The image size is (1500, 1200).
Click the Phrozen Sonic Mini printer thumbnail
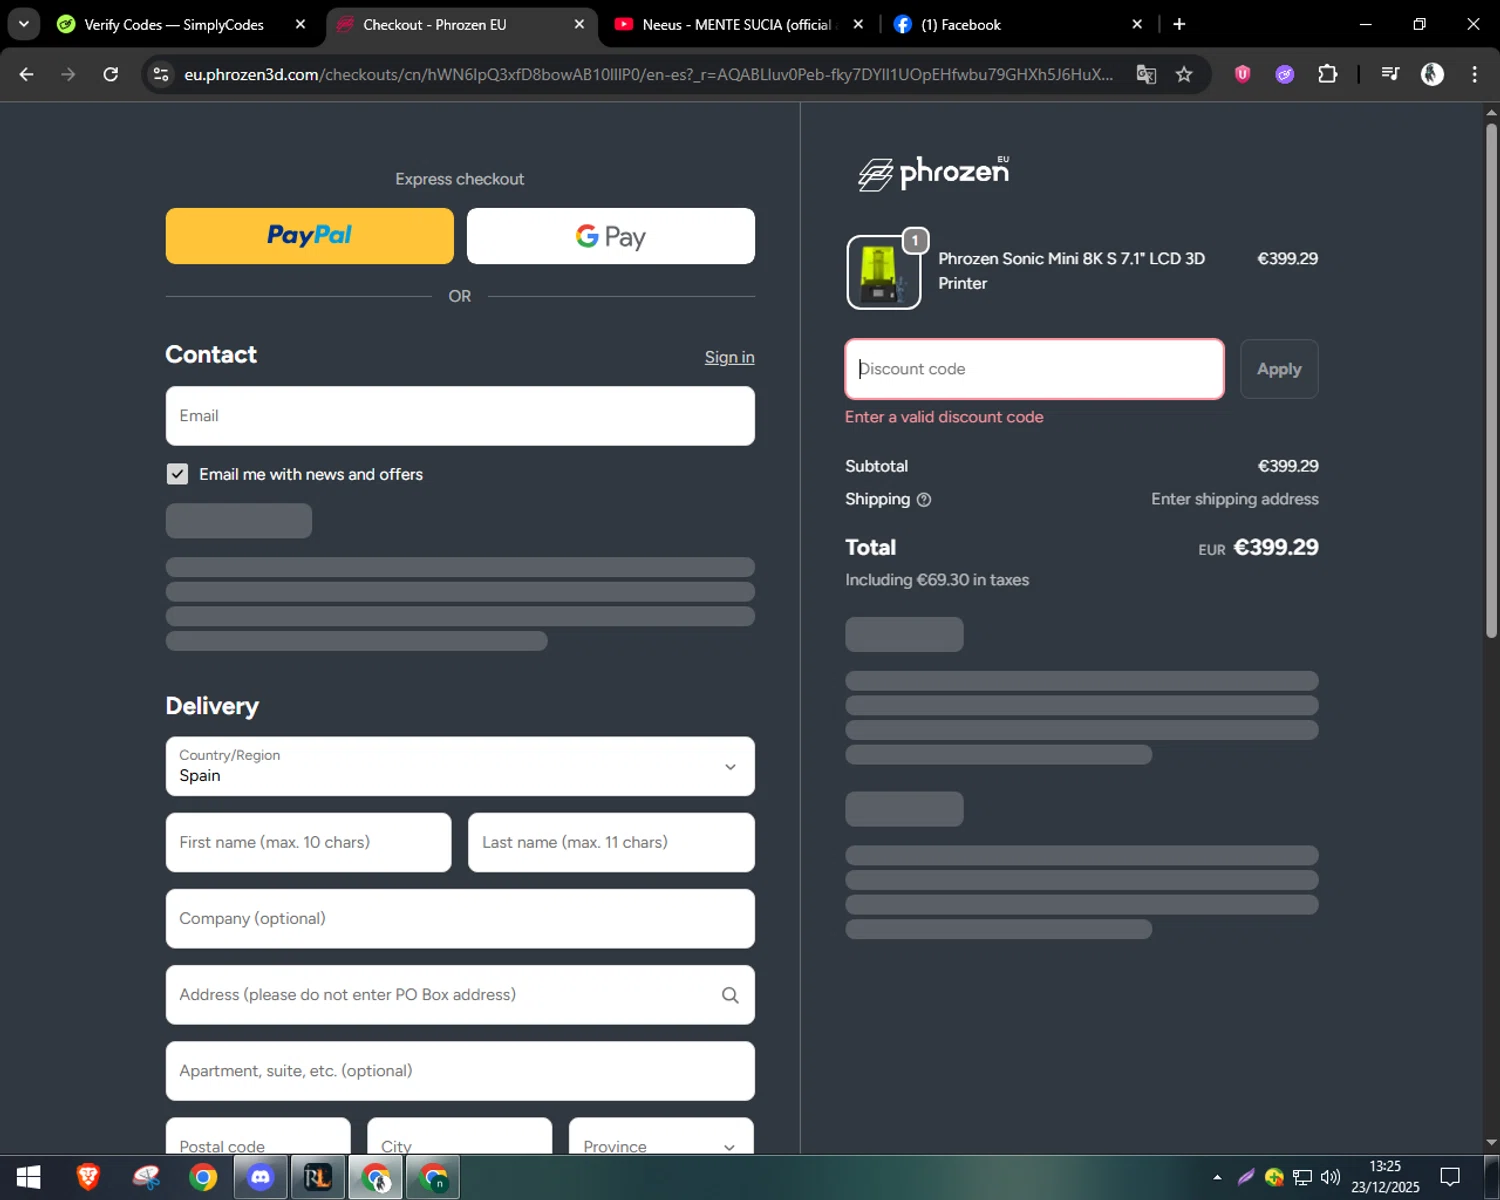(883, 272)
